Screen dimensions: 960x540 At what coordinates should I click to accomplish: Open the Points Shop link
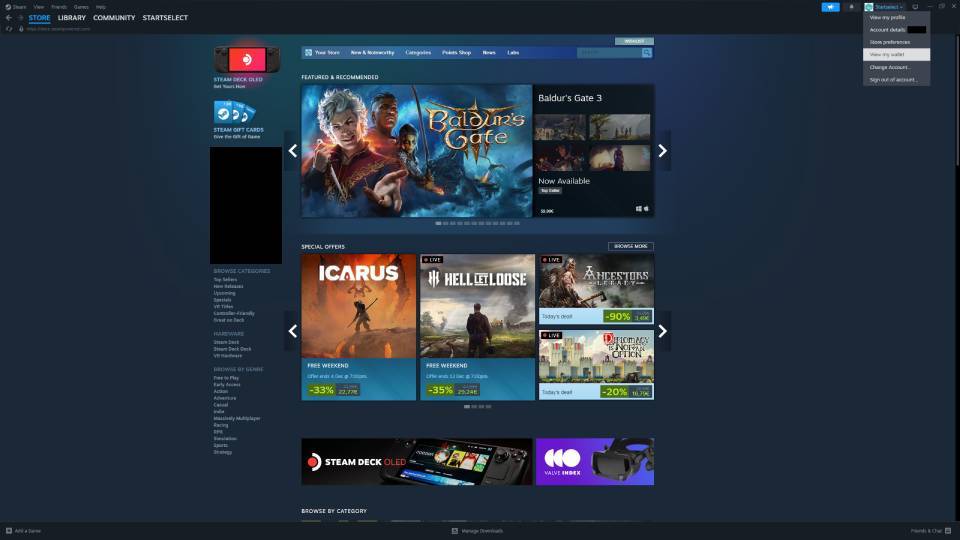coord(457,53)
